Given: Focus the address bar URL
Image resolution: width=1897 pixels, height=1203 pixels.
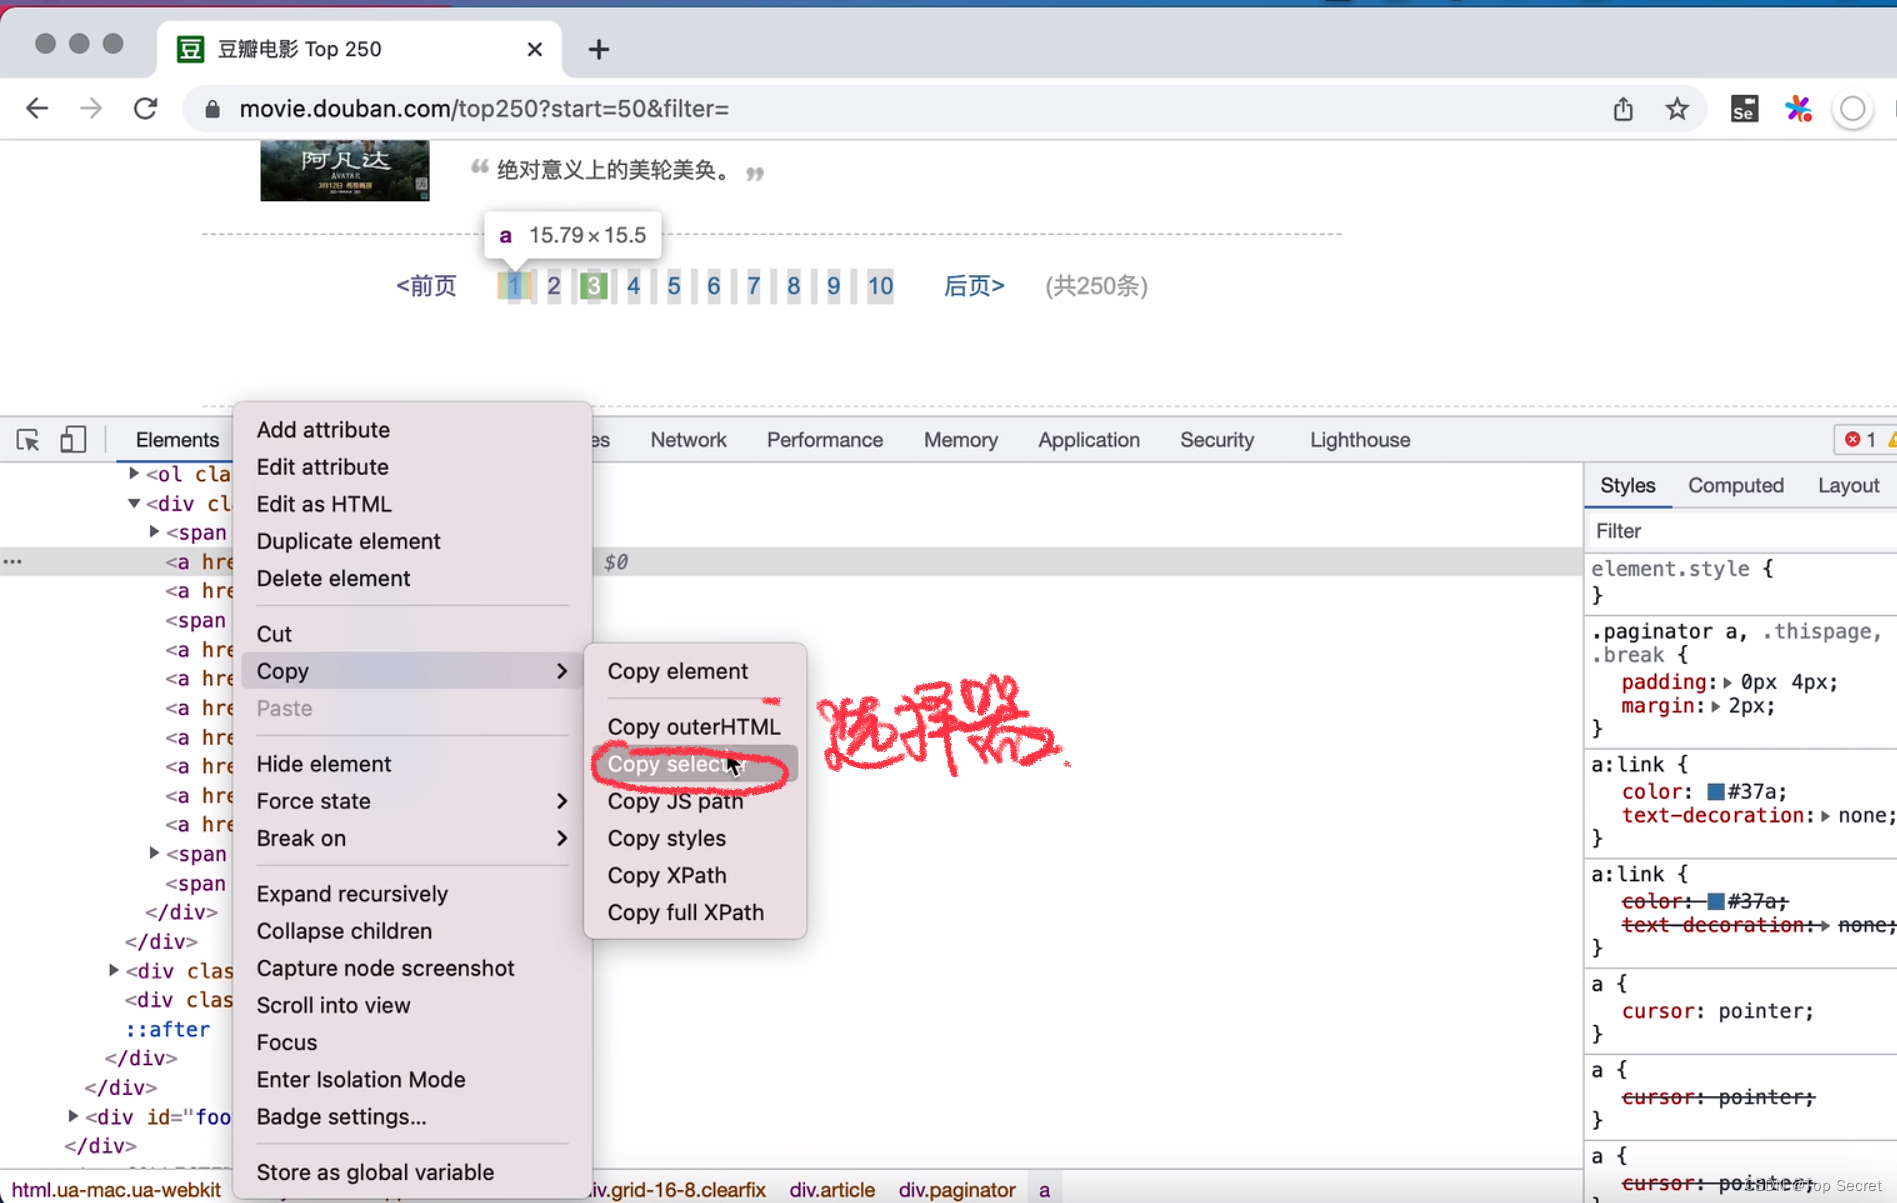Looking at the screenshot, I should (x=484, y=109).
